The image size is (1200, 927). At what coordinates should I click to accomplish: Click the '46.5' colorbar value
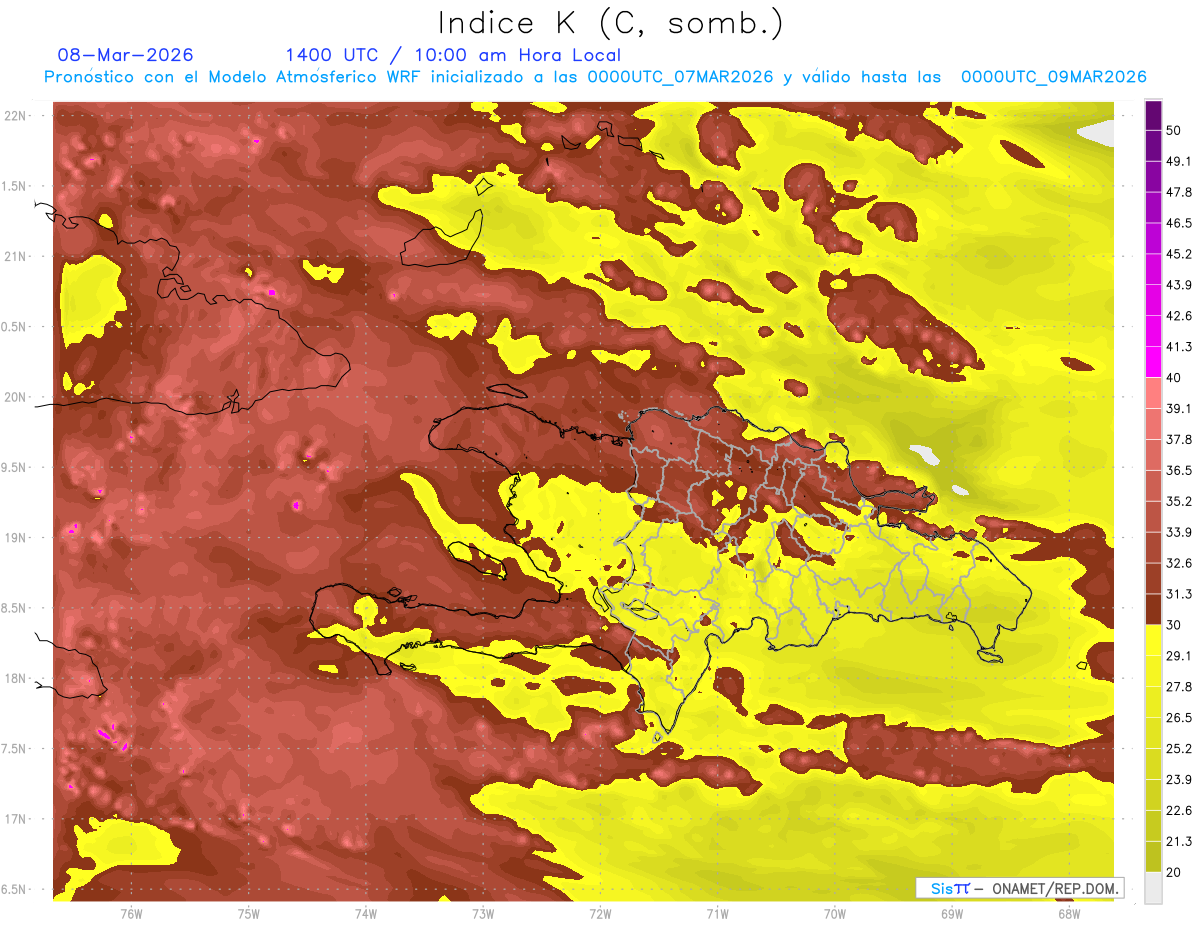tap(1179, 223)
